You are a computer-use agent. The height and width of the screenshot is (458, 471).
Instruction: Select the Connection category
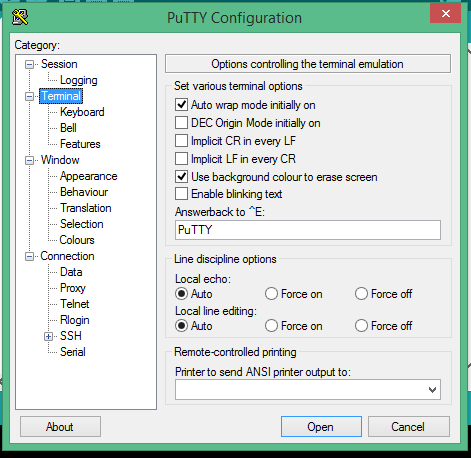coord(67,256)
